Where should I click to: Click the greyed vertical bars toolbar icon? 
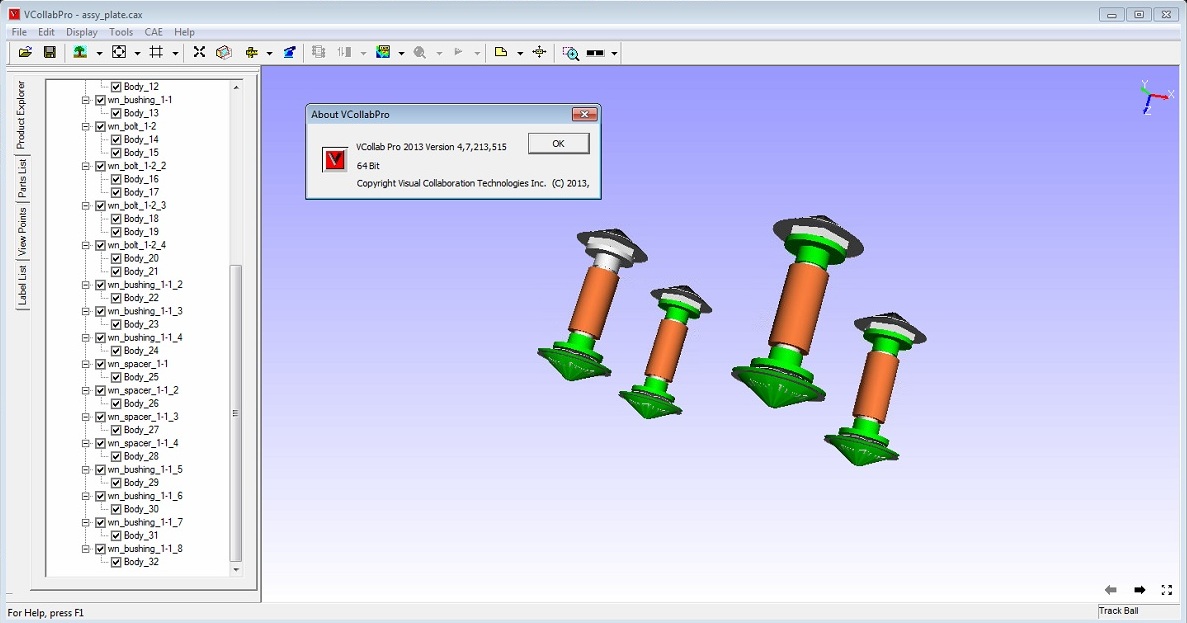pyautogui.click(x=344, y=52)
